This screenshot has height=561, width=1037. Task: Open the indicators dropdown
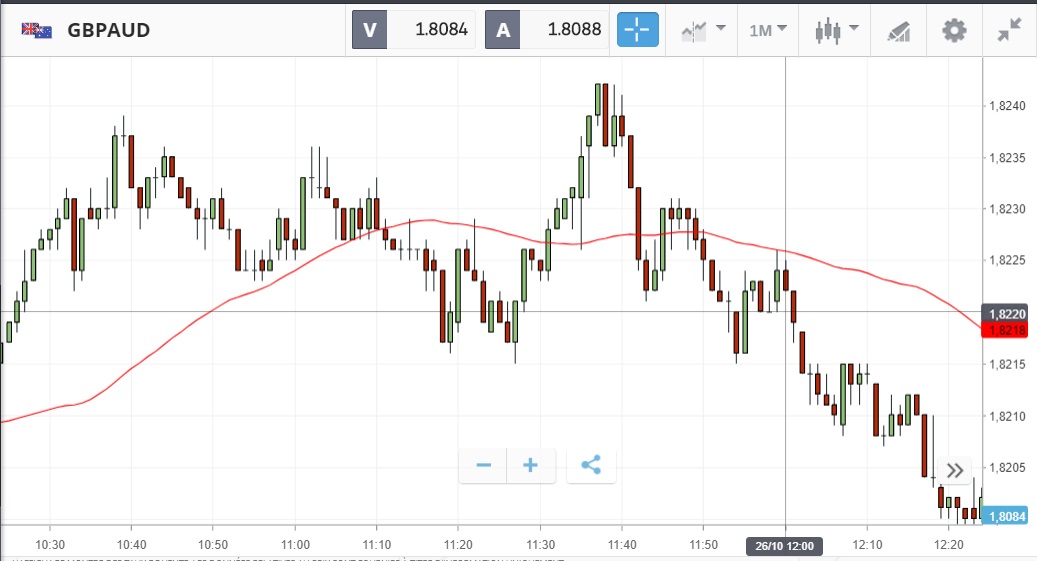tap(702, 30)
